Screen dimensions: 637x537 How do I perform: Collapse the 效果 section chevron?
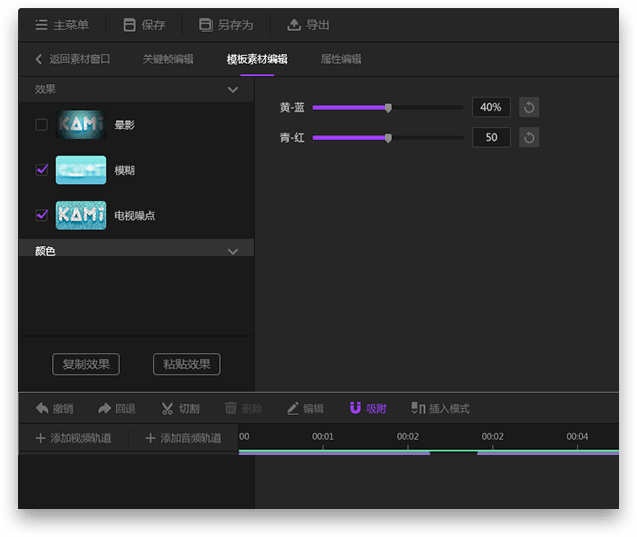pyautogui.click(x=233, y=90)
